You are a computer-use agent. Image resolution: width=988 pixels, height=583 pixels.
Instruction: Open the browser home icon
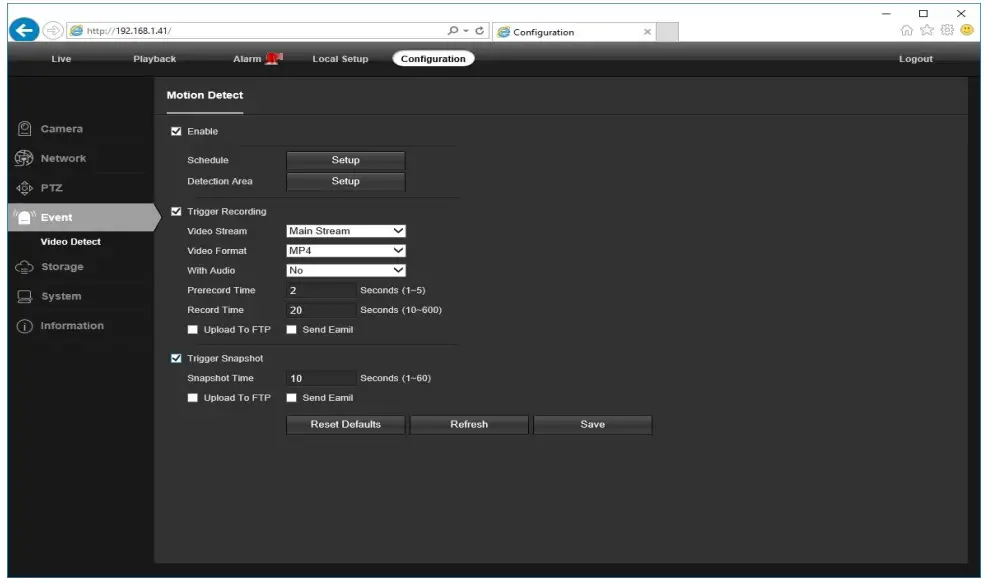(906, 30)
